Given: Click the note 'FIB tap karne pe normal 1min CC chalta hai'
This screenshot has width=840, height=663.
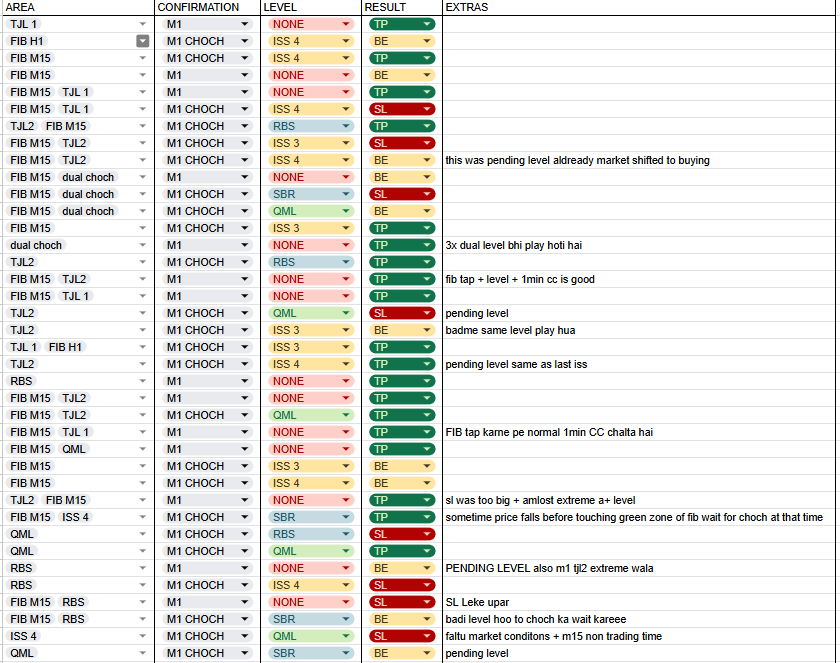Looking at the screenshot, I should (x=549, y=432).
